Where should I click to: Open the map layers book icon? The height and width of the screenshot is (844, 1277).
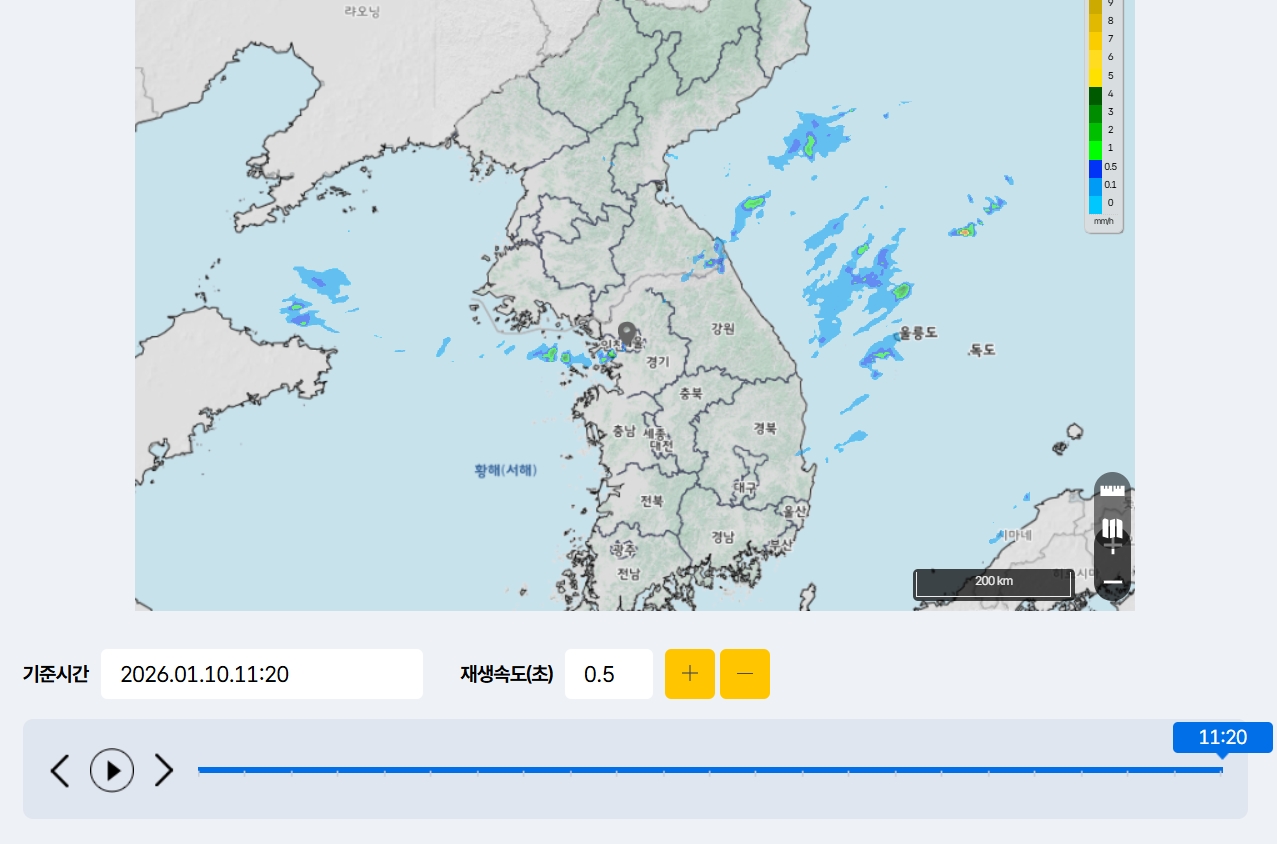pos(1112,527)
